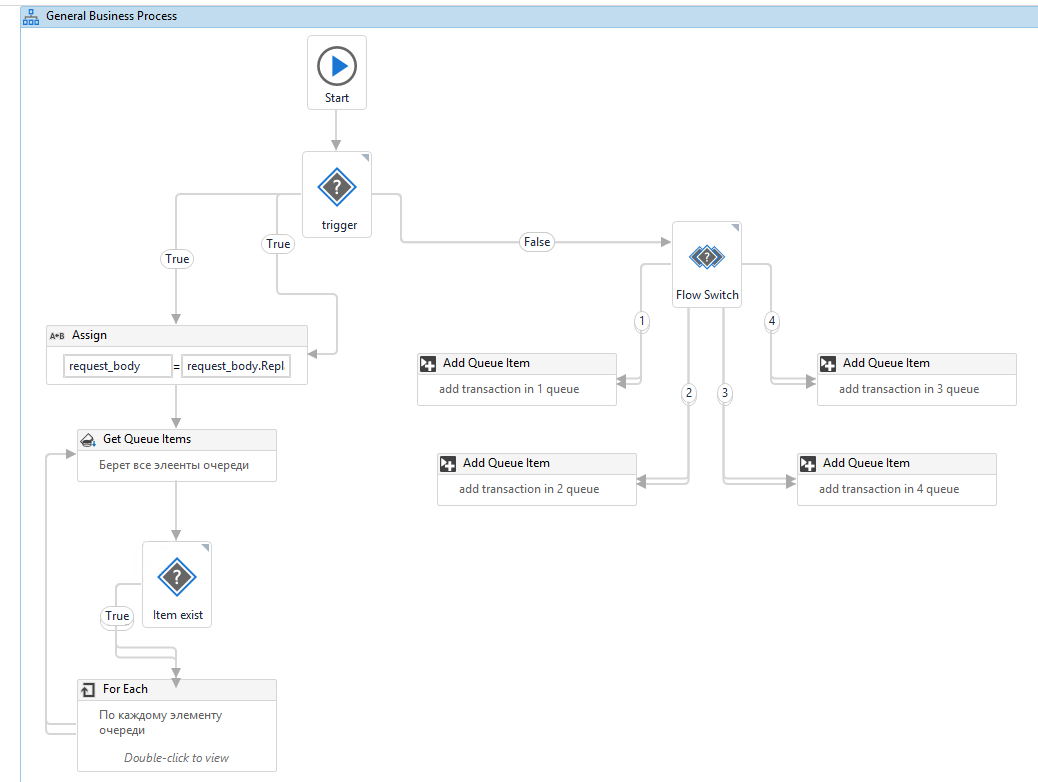Select the True label above Assign activity
Image resolution: width=1038 pixels, height=782 pixels.
click(x=177, y=259)
